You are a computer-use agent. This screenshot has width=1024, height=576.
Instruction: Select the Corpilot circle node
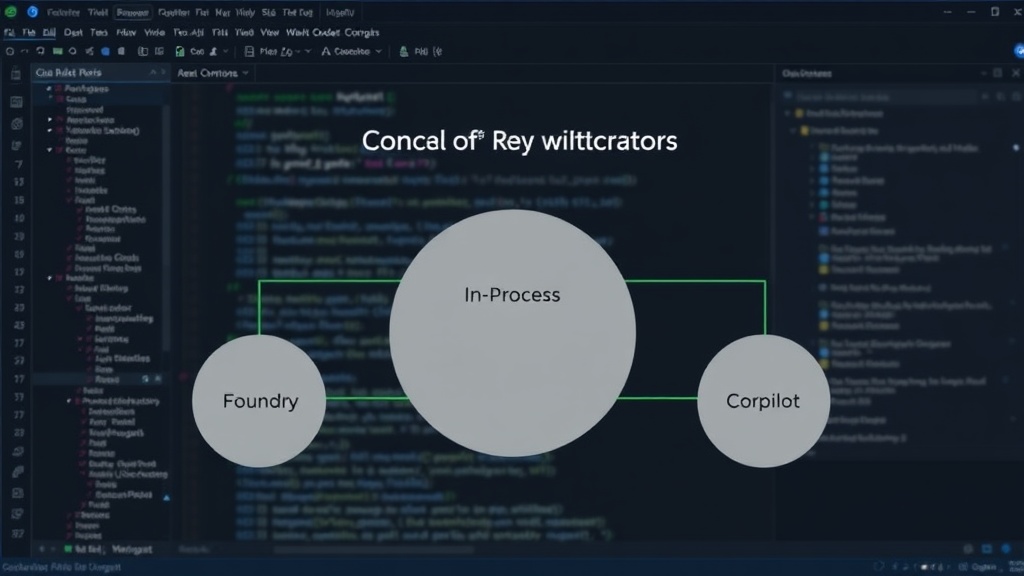[763, 401]
